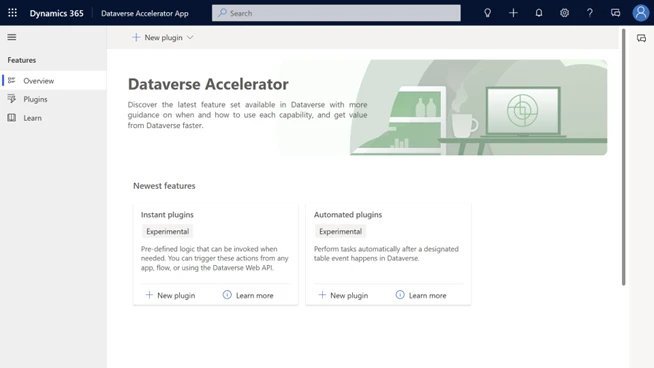Screen dimensions: 654x368
Task: Open the user account avatar
Action: (641, 13)
